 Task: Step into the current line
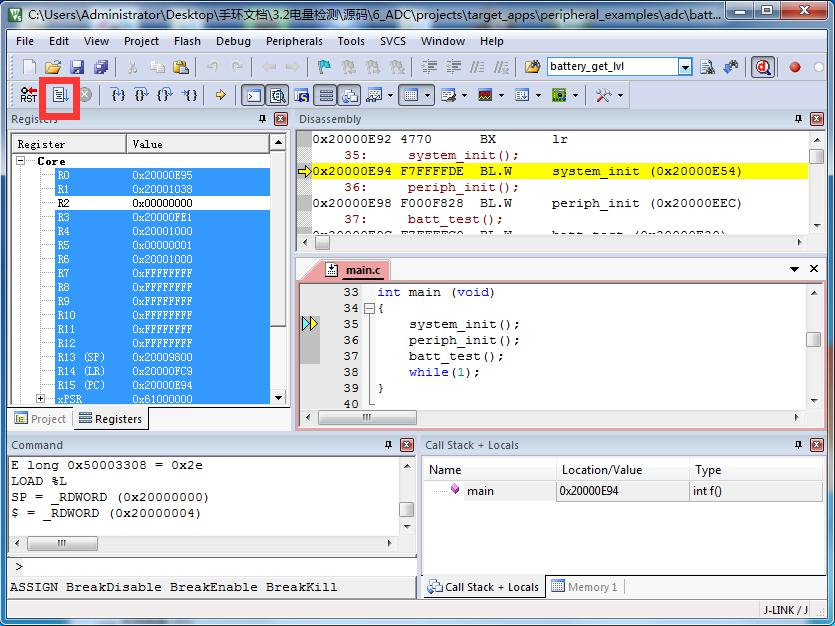118,95
